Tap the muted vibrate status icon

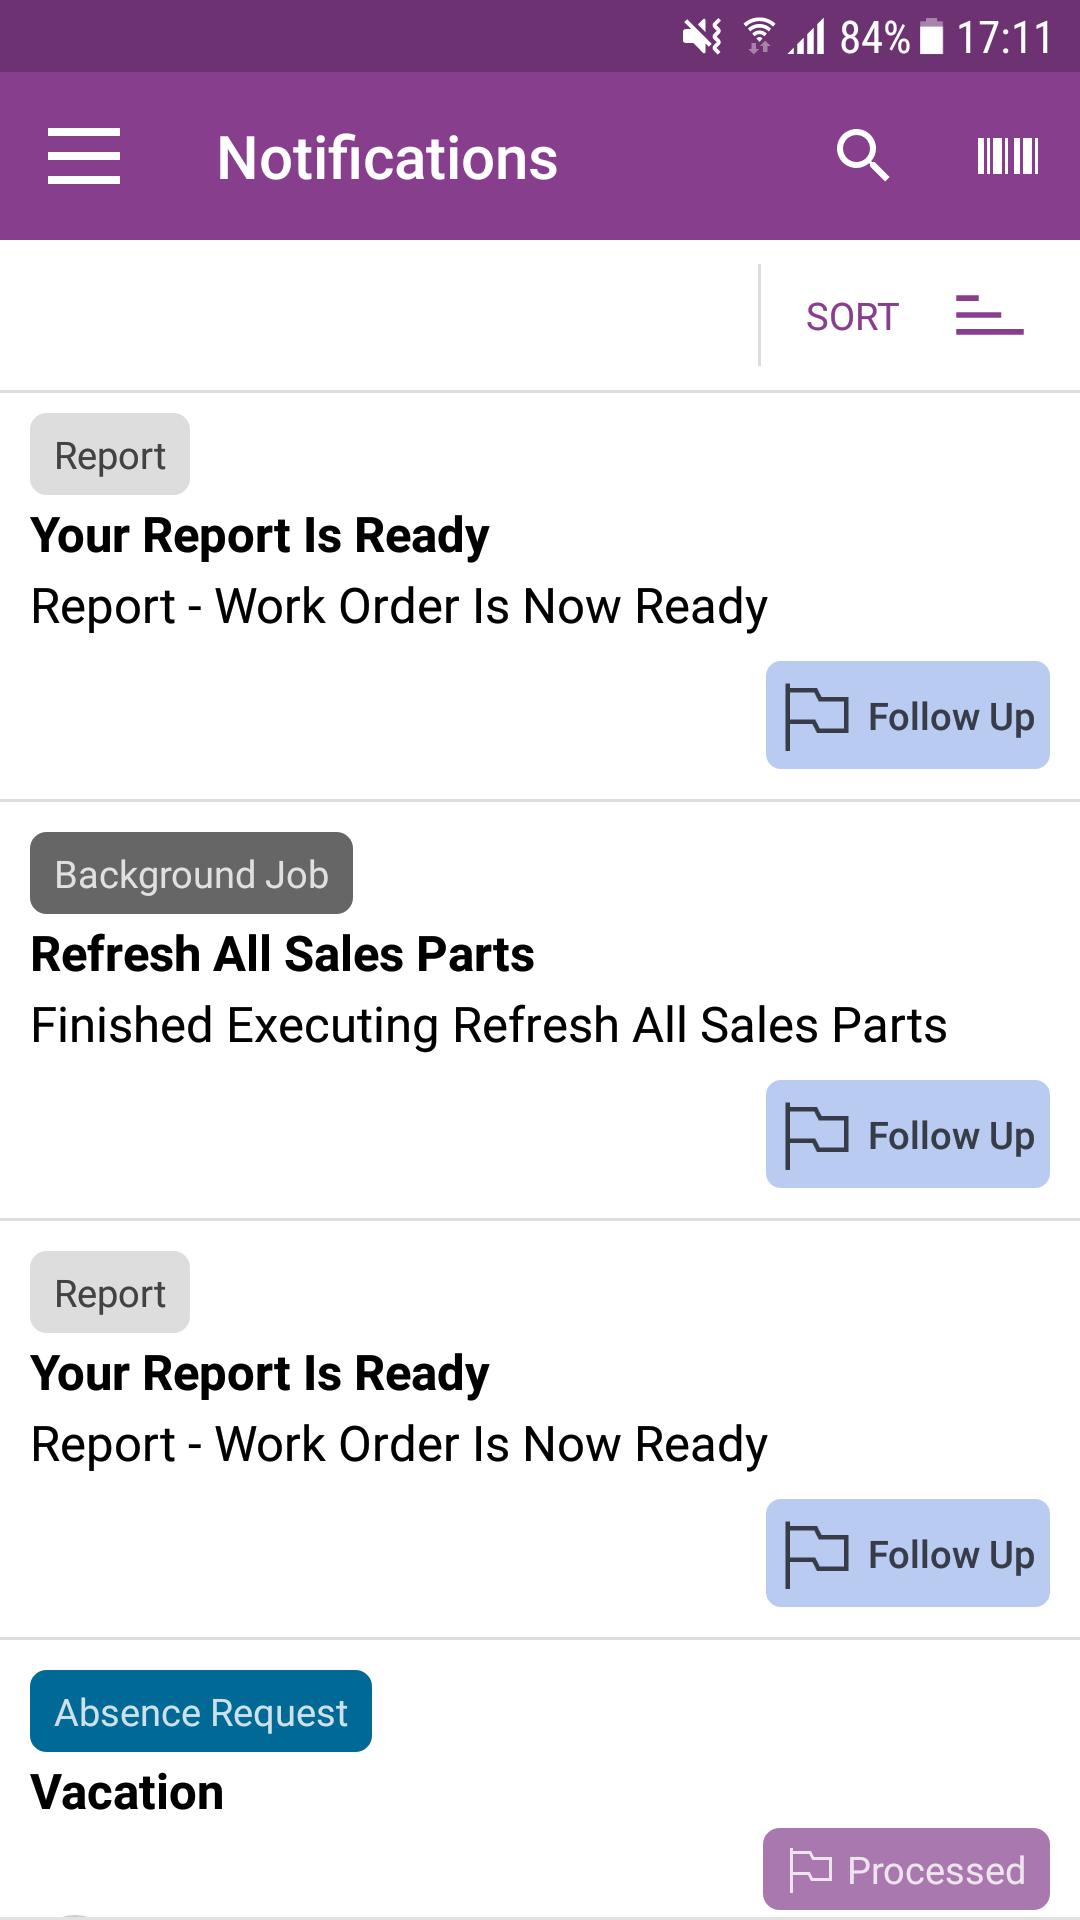click(x=702, y=37)
